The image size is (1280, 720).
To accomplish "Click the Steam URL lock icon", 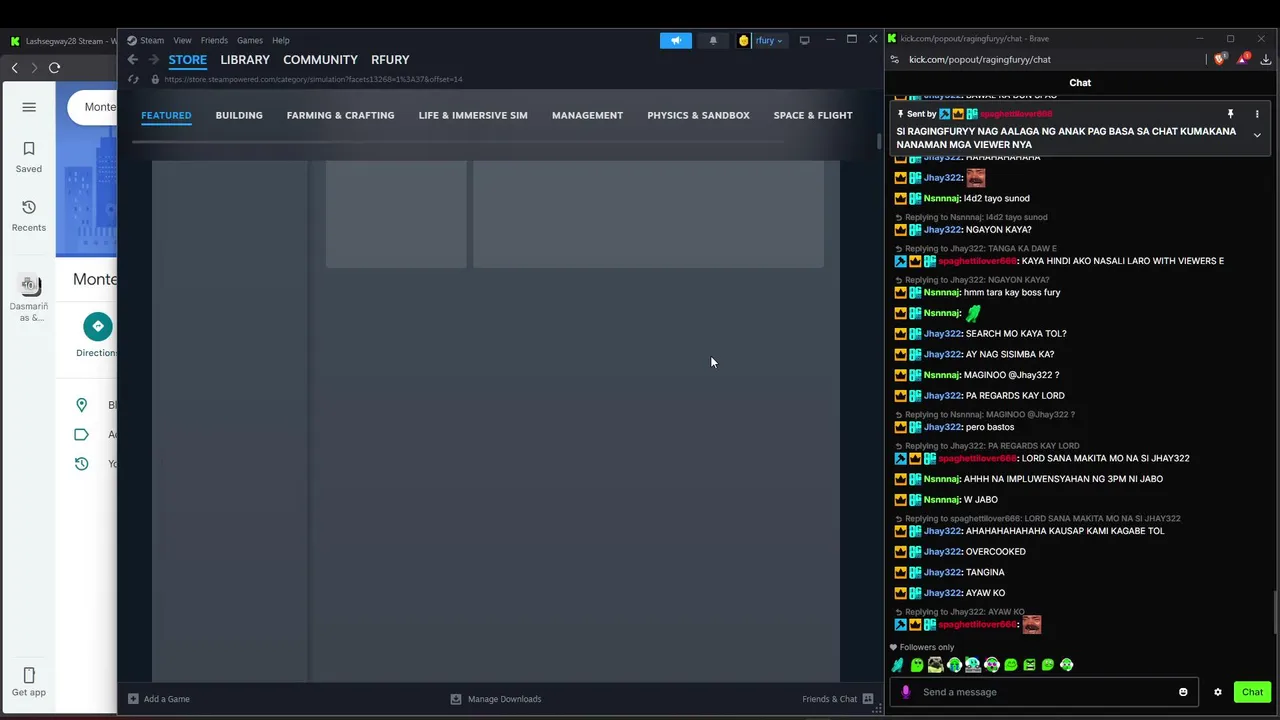I will [x=155, y=79].
